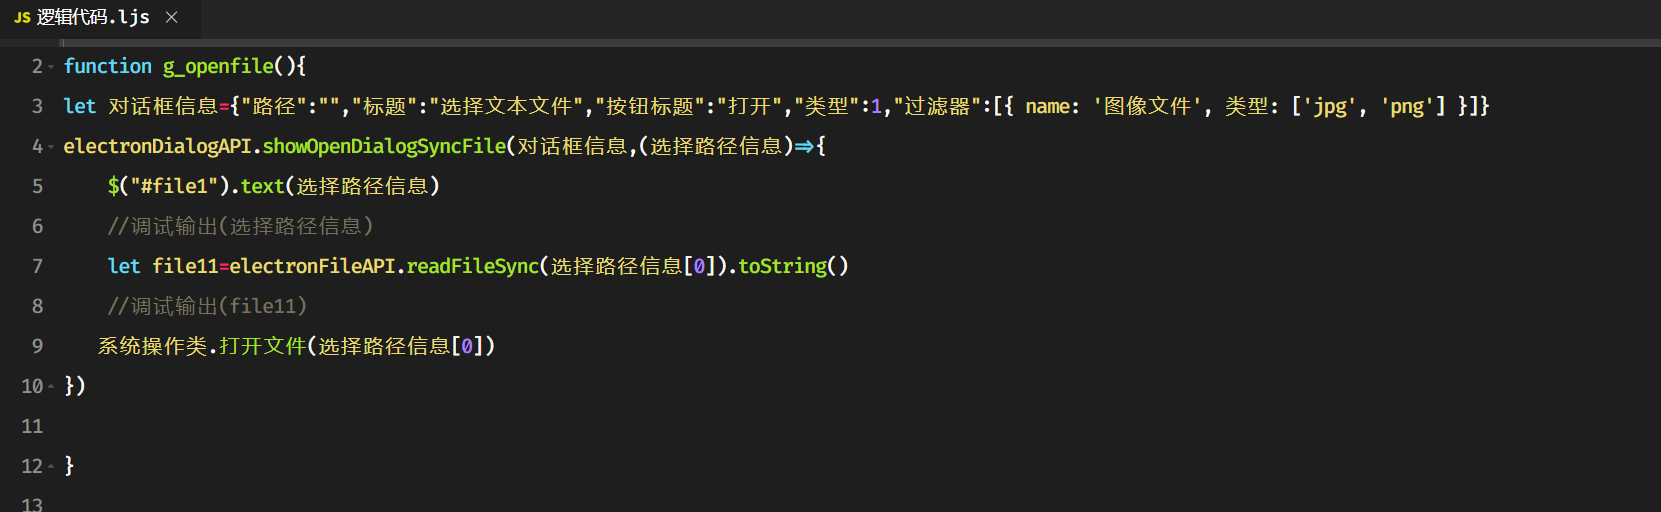Collapse the fold arrow at line 2
Screen dimensions: 1661x512
(51, 67)
